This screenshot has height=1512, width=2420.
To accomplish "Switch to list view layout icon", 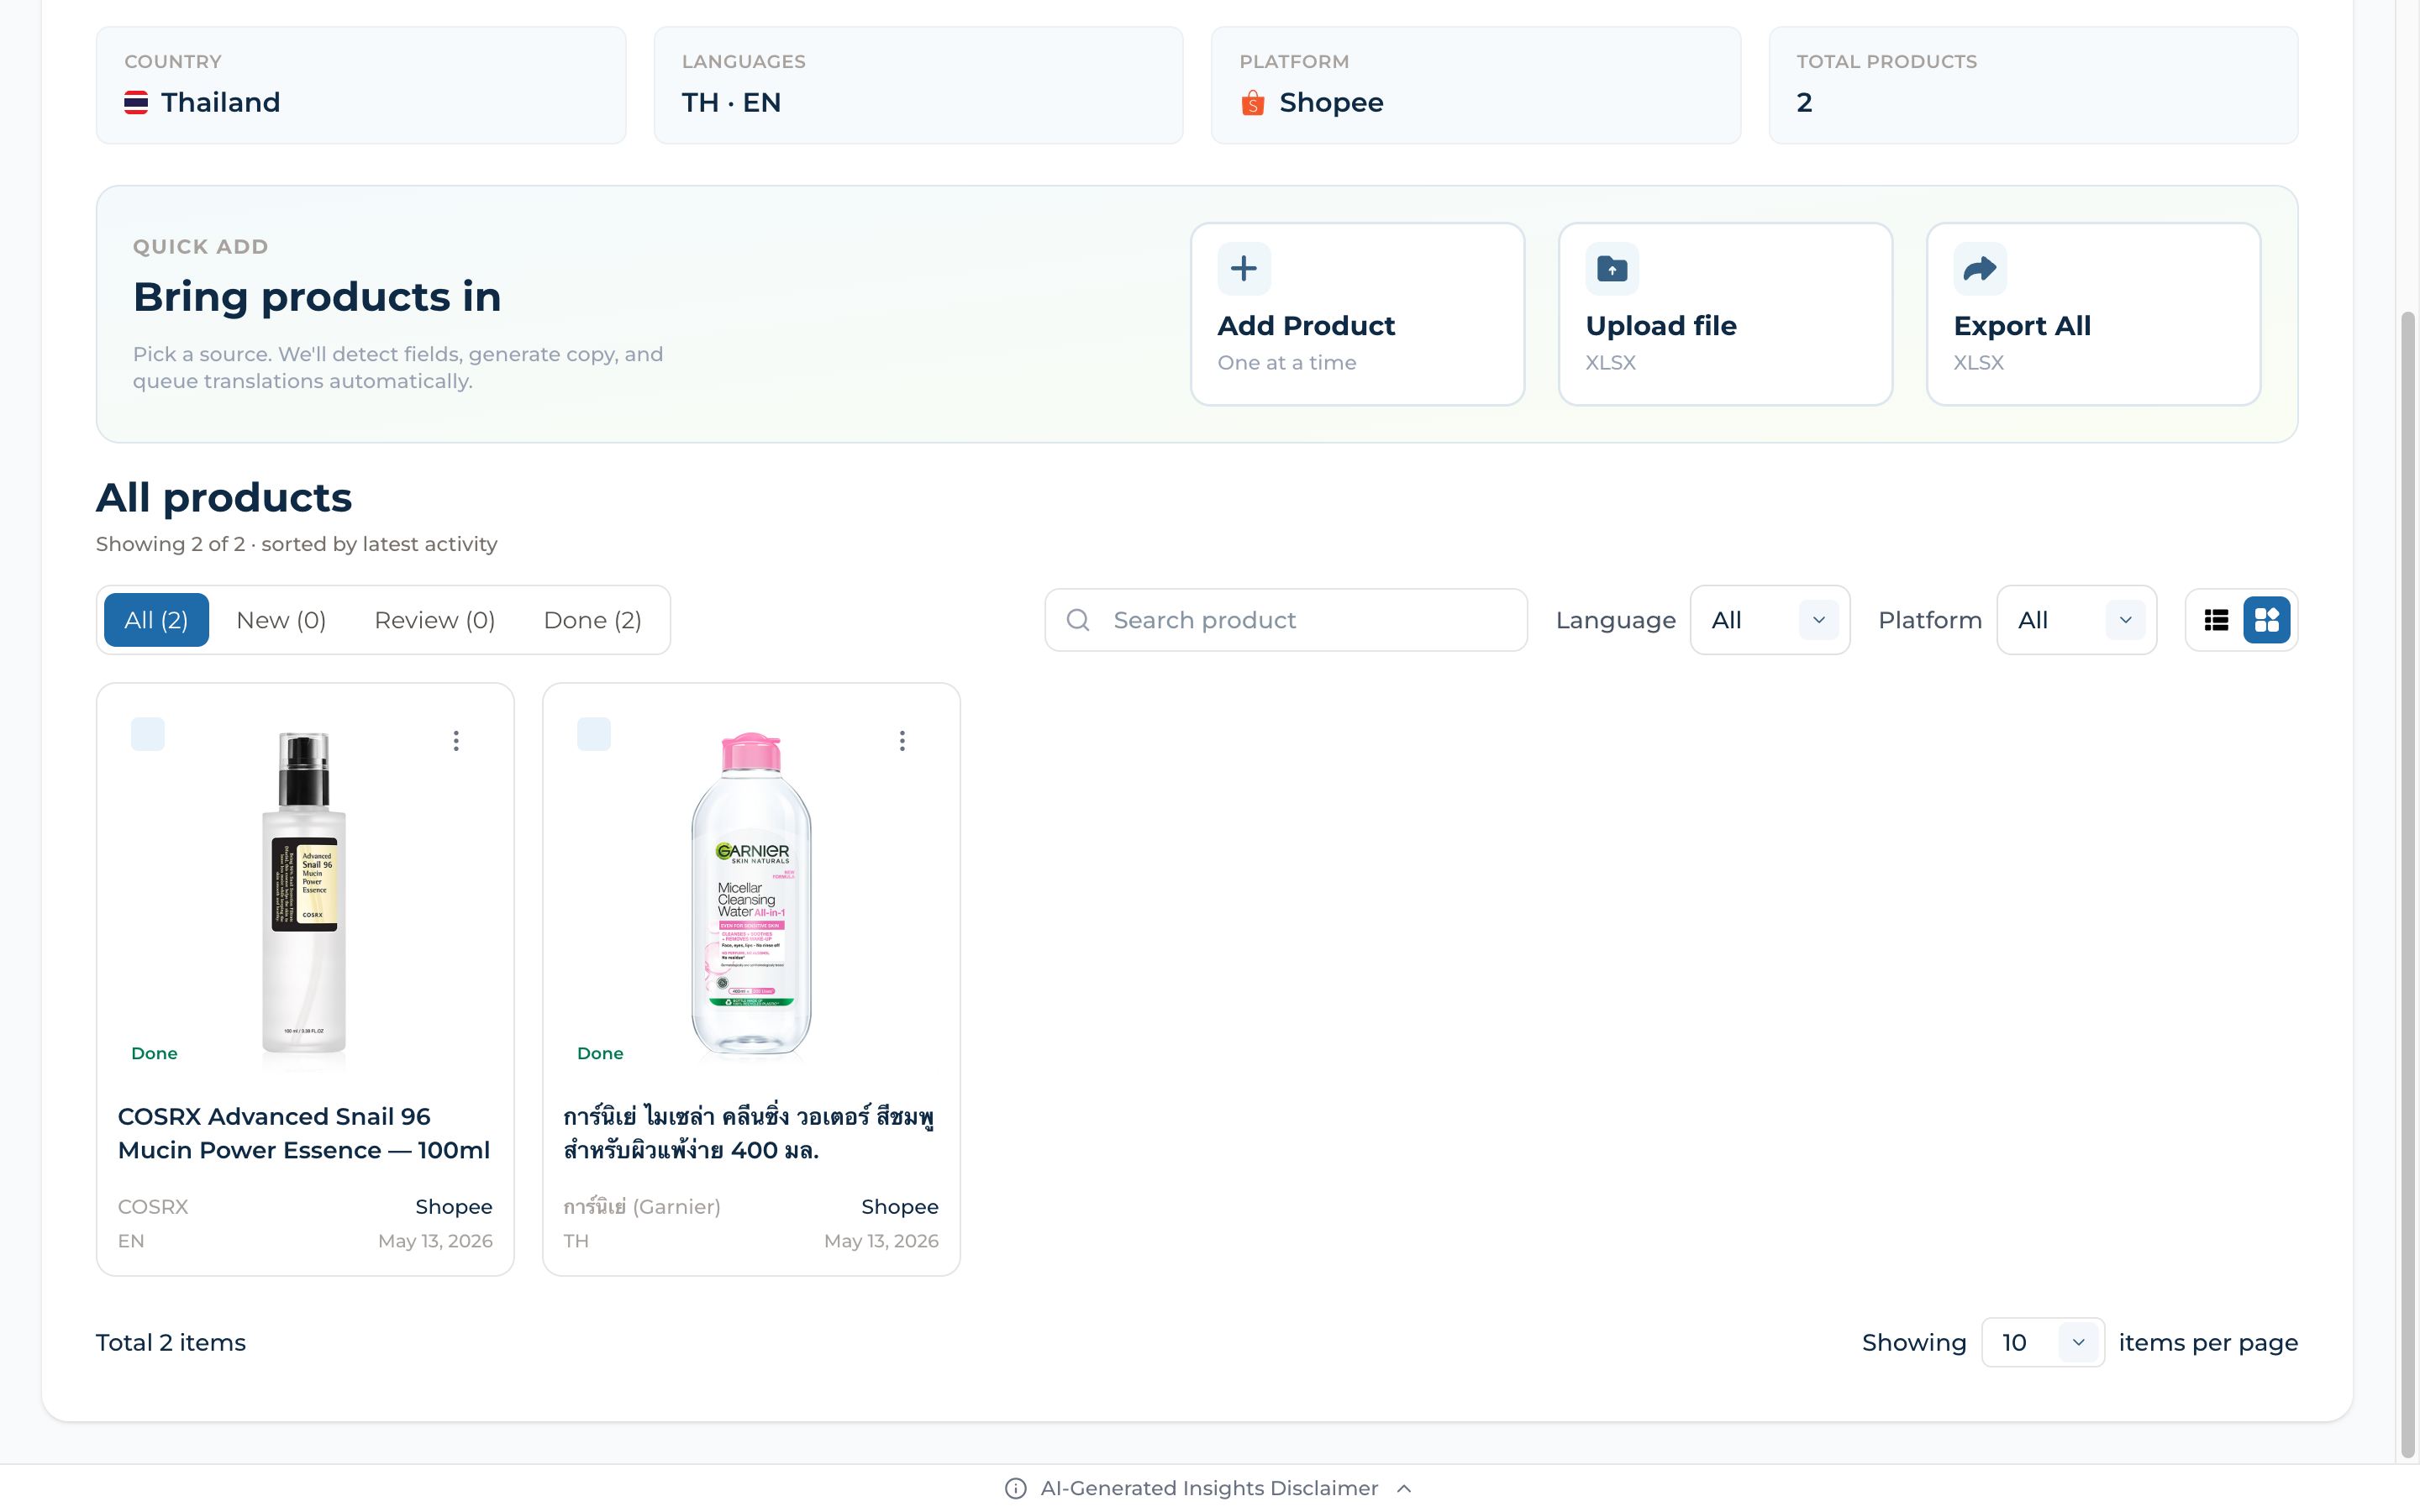I will (2216, 620).
